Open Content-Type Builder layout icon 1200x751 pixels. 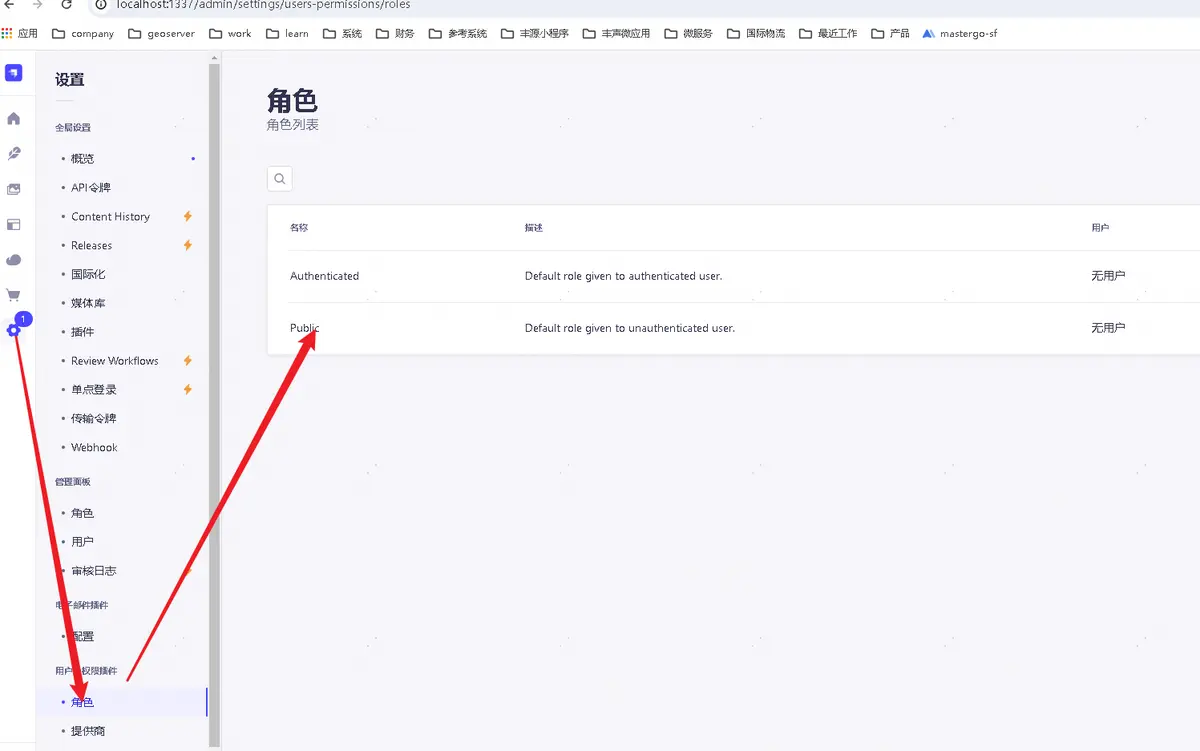[13, 225]
